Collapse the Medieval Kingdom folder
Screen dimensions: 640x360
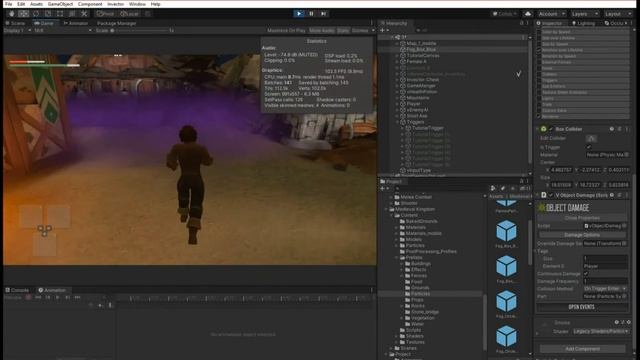pyautogui.click(x=386, y=209)
